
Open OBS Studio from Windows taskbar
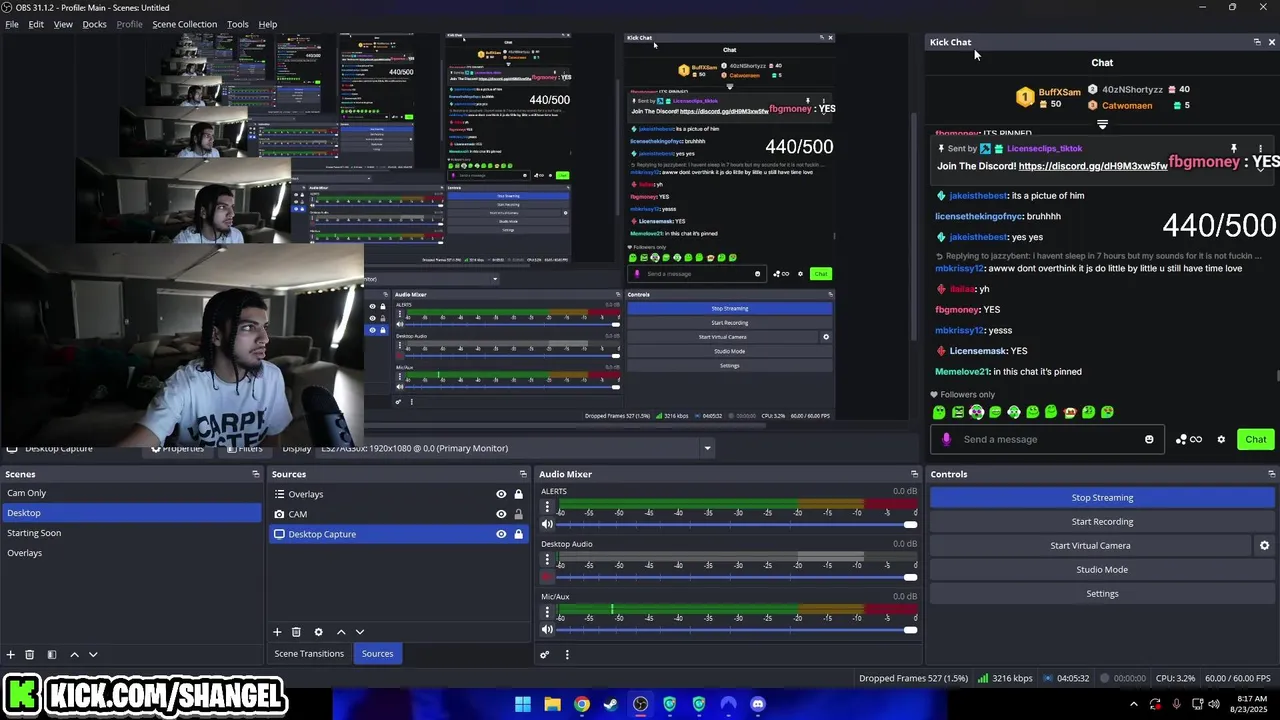point(640,704)
